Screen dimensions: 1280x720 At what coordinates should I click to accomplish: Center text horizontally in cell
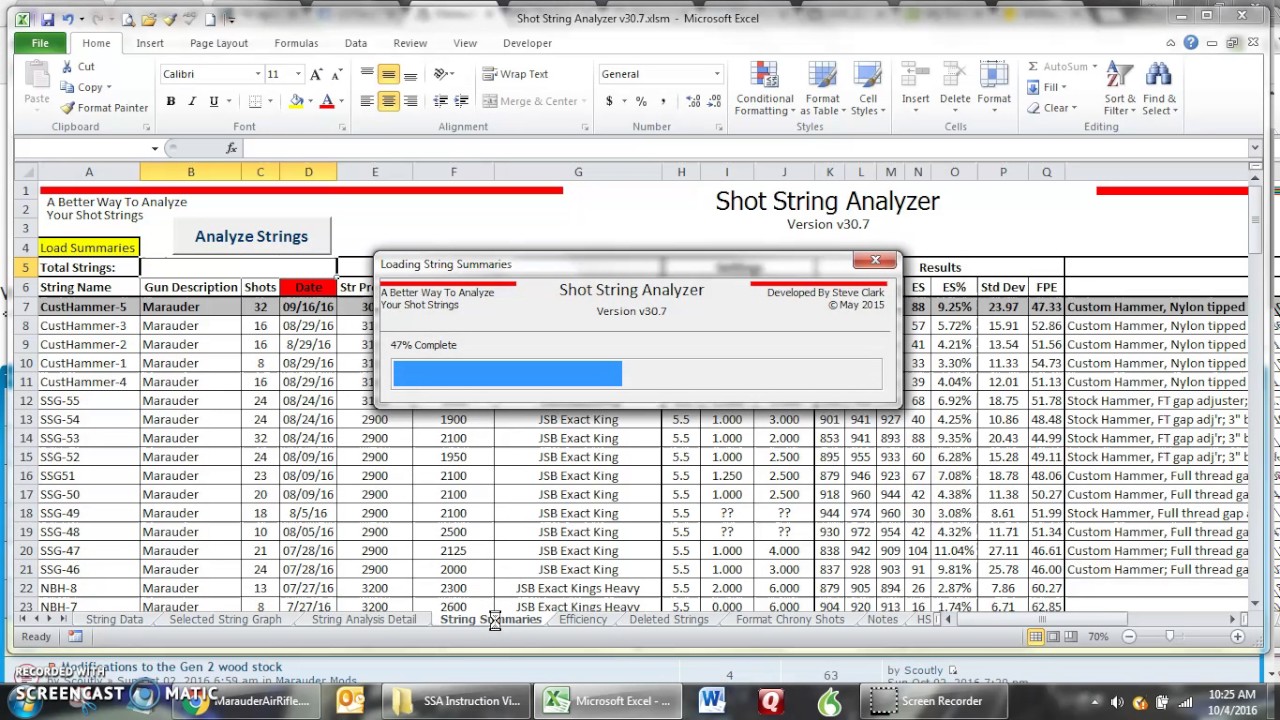click(388, 101)
